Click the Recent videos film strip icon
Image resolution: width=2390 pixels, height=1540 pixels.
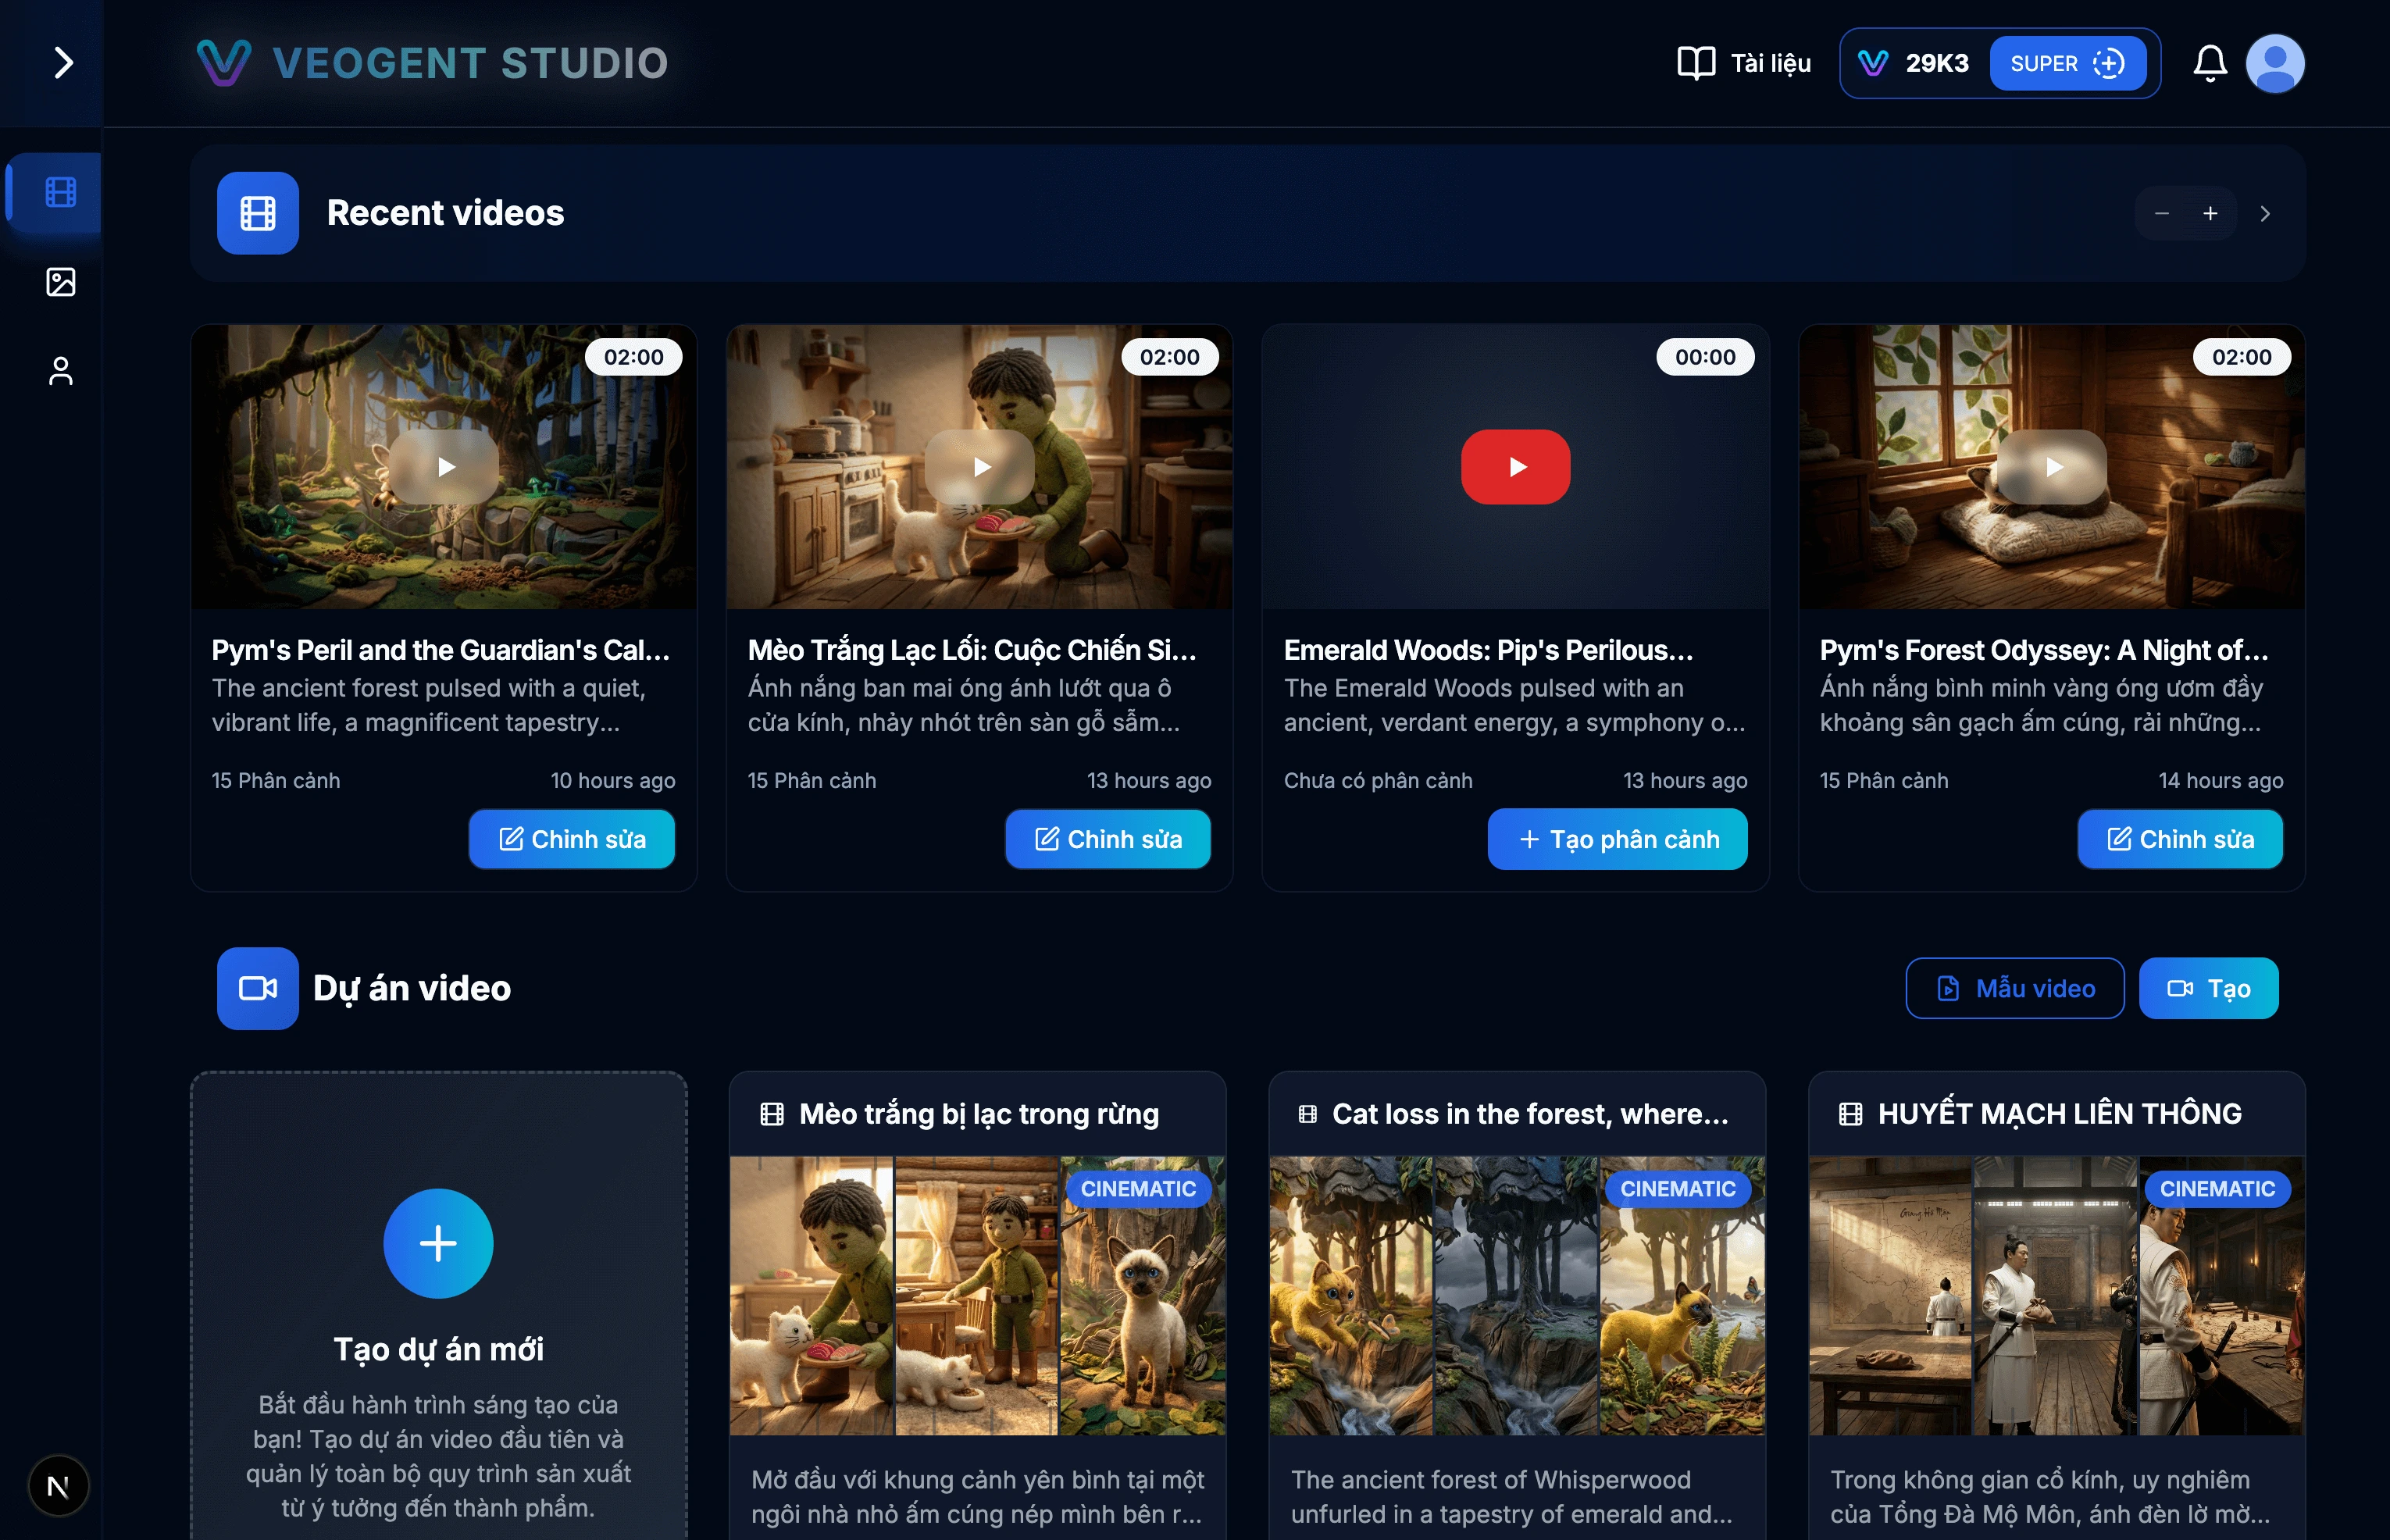point(257,213)
